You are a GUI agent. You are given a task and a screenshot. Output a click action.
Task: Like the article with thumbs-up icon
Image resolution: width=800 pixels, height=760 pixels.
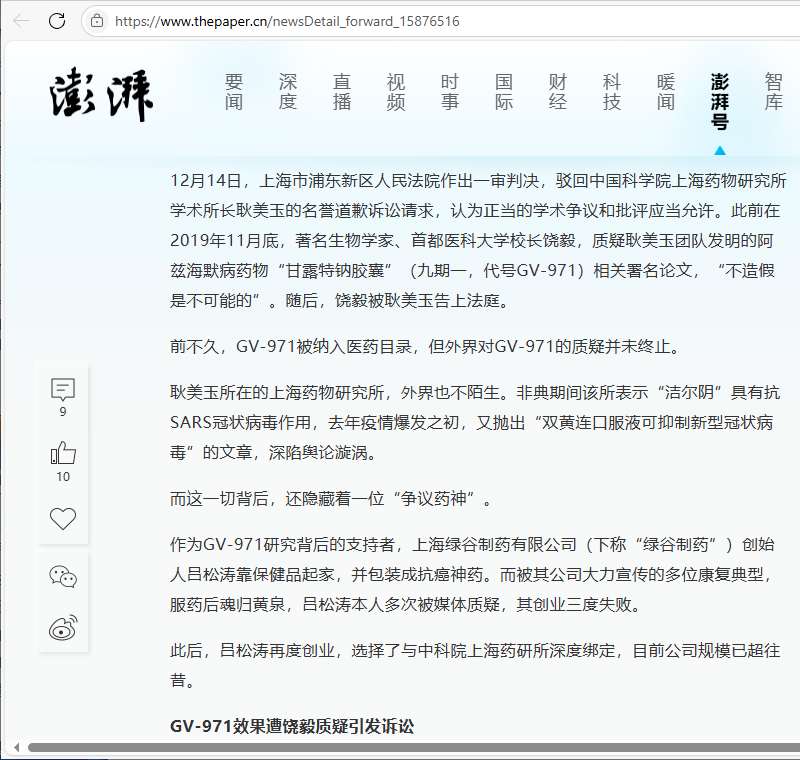pyautogui.click(x=63, y=453)
